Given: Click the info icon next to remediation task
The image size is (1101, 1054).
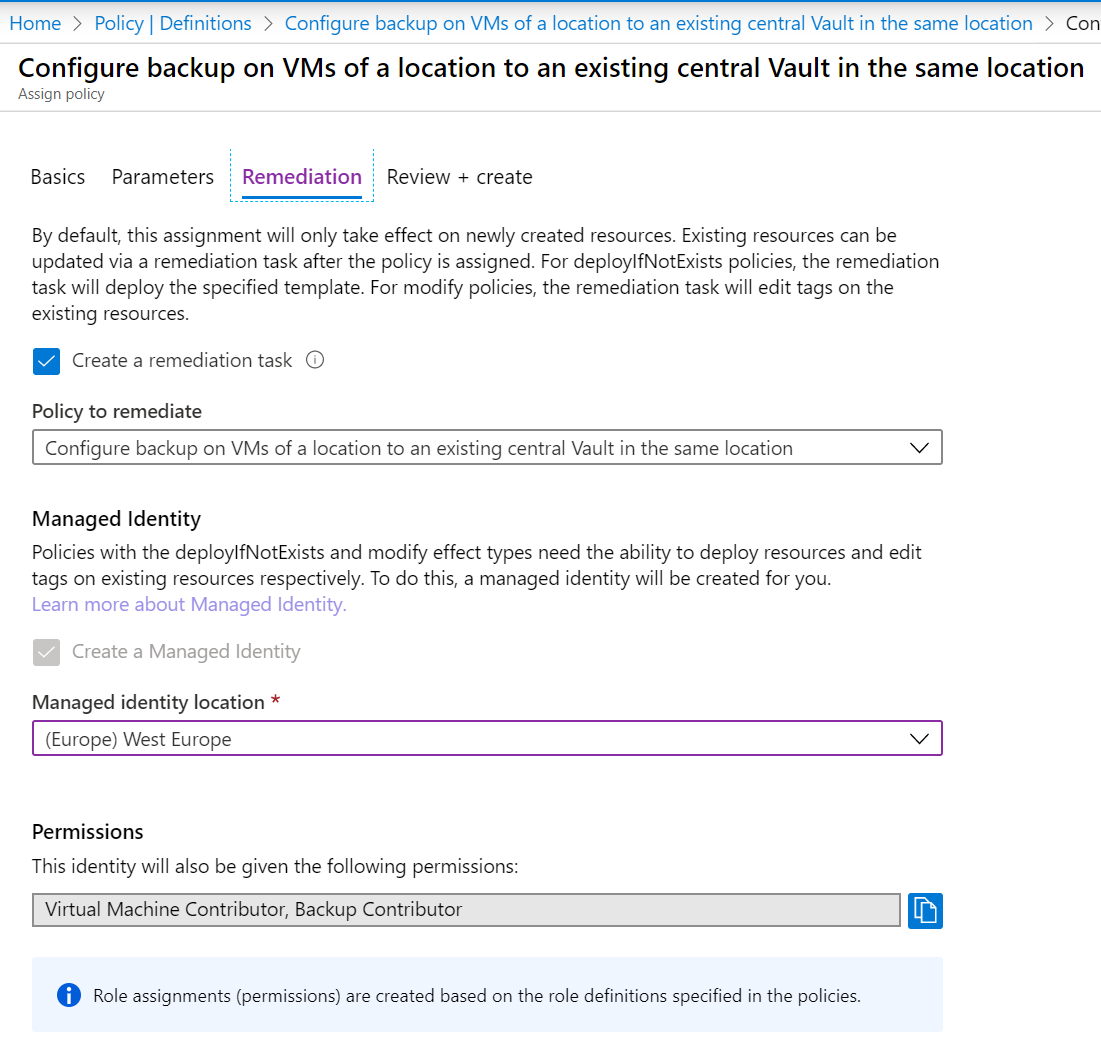Looking at the screenshot, I should pos(315,360).
